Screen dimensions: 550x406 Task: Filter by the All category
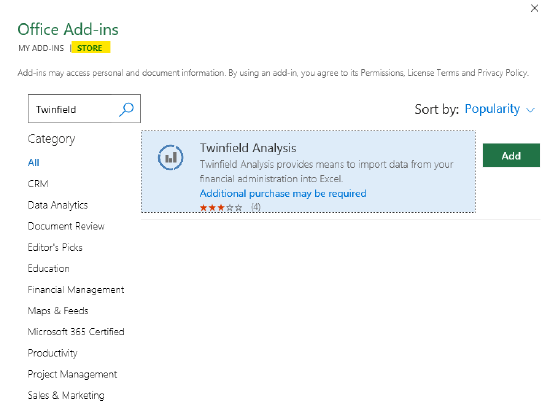click(x=34, y=162)
